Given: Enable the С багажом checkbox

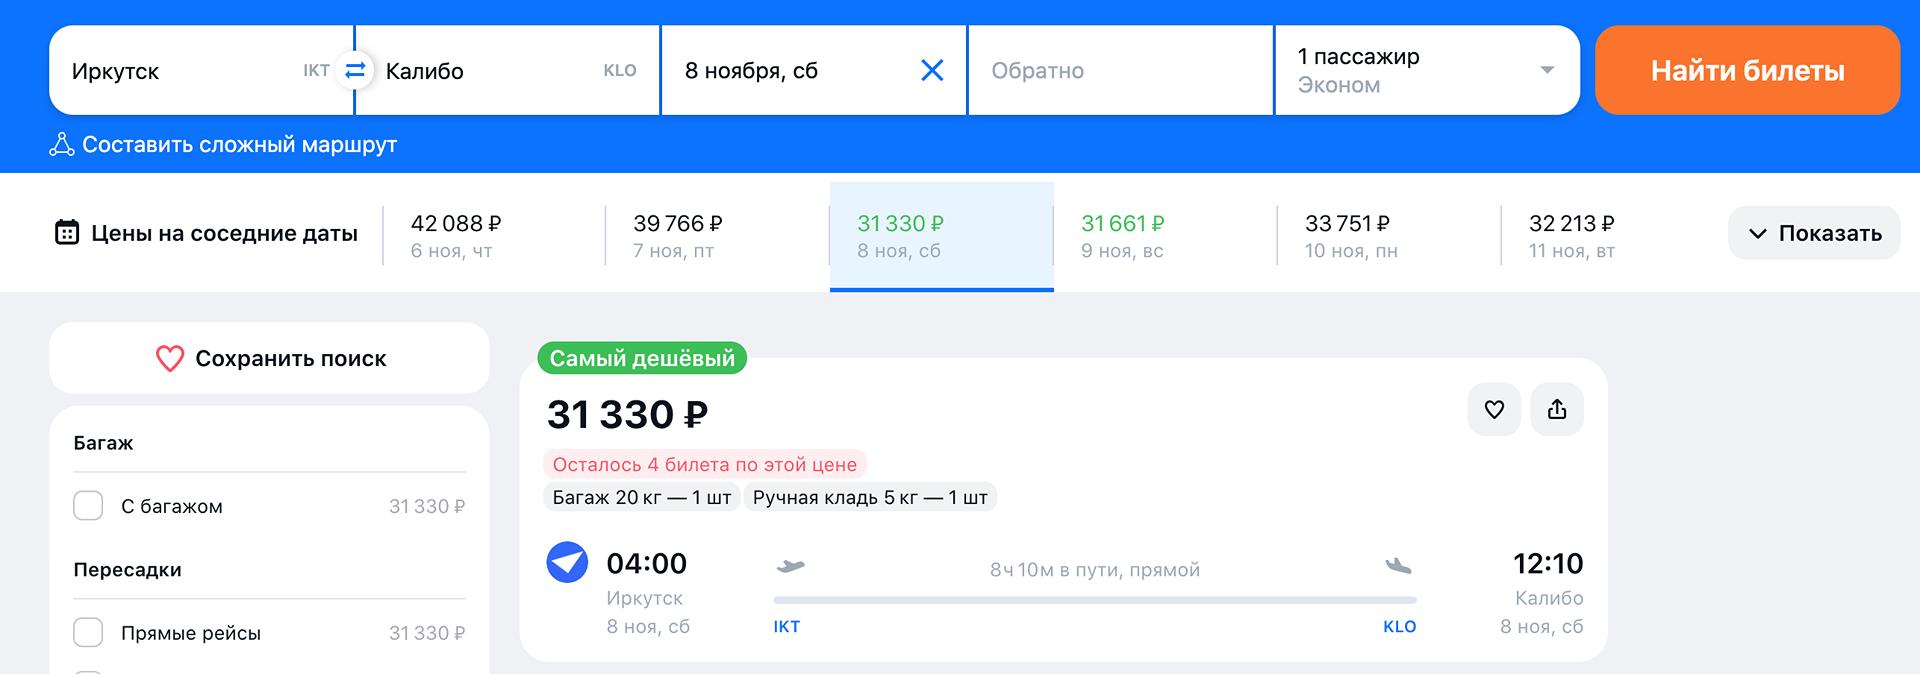Looking at the screenshot, I should [x=88, y=506].
